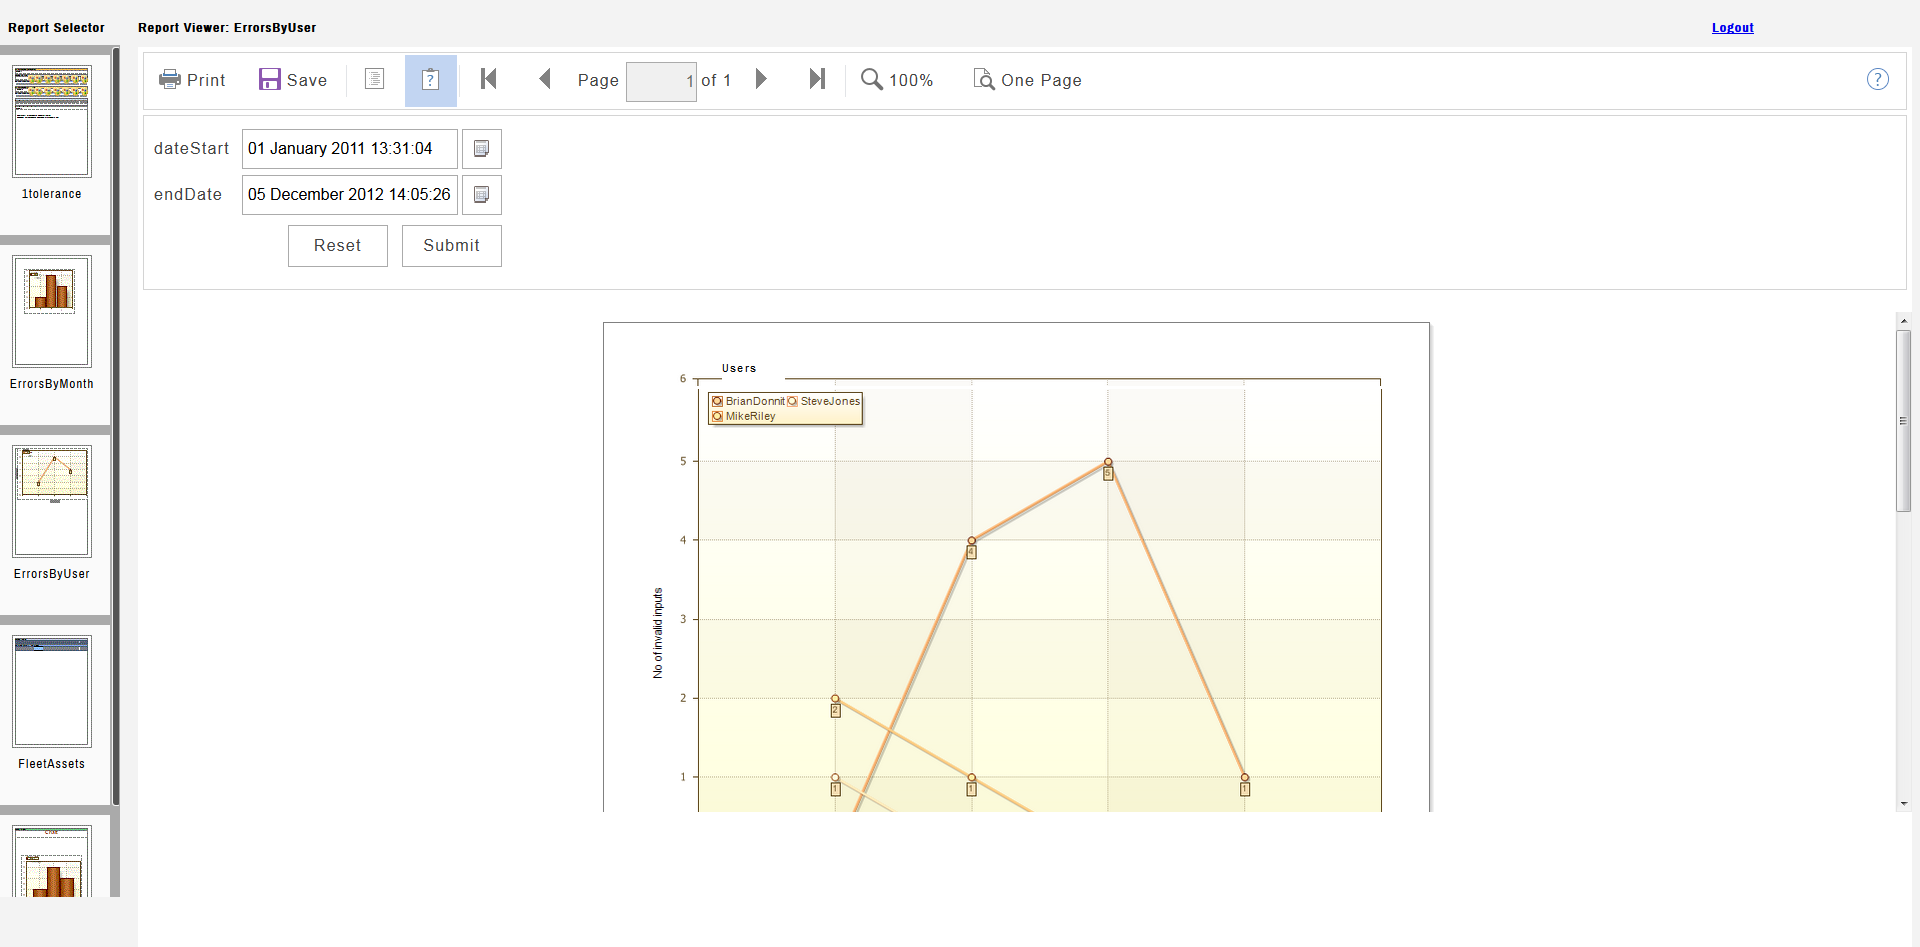Click the report scrollbar up arrow
The image size is (1920, 947).
click(1903, 321)
